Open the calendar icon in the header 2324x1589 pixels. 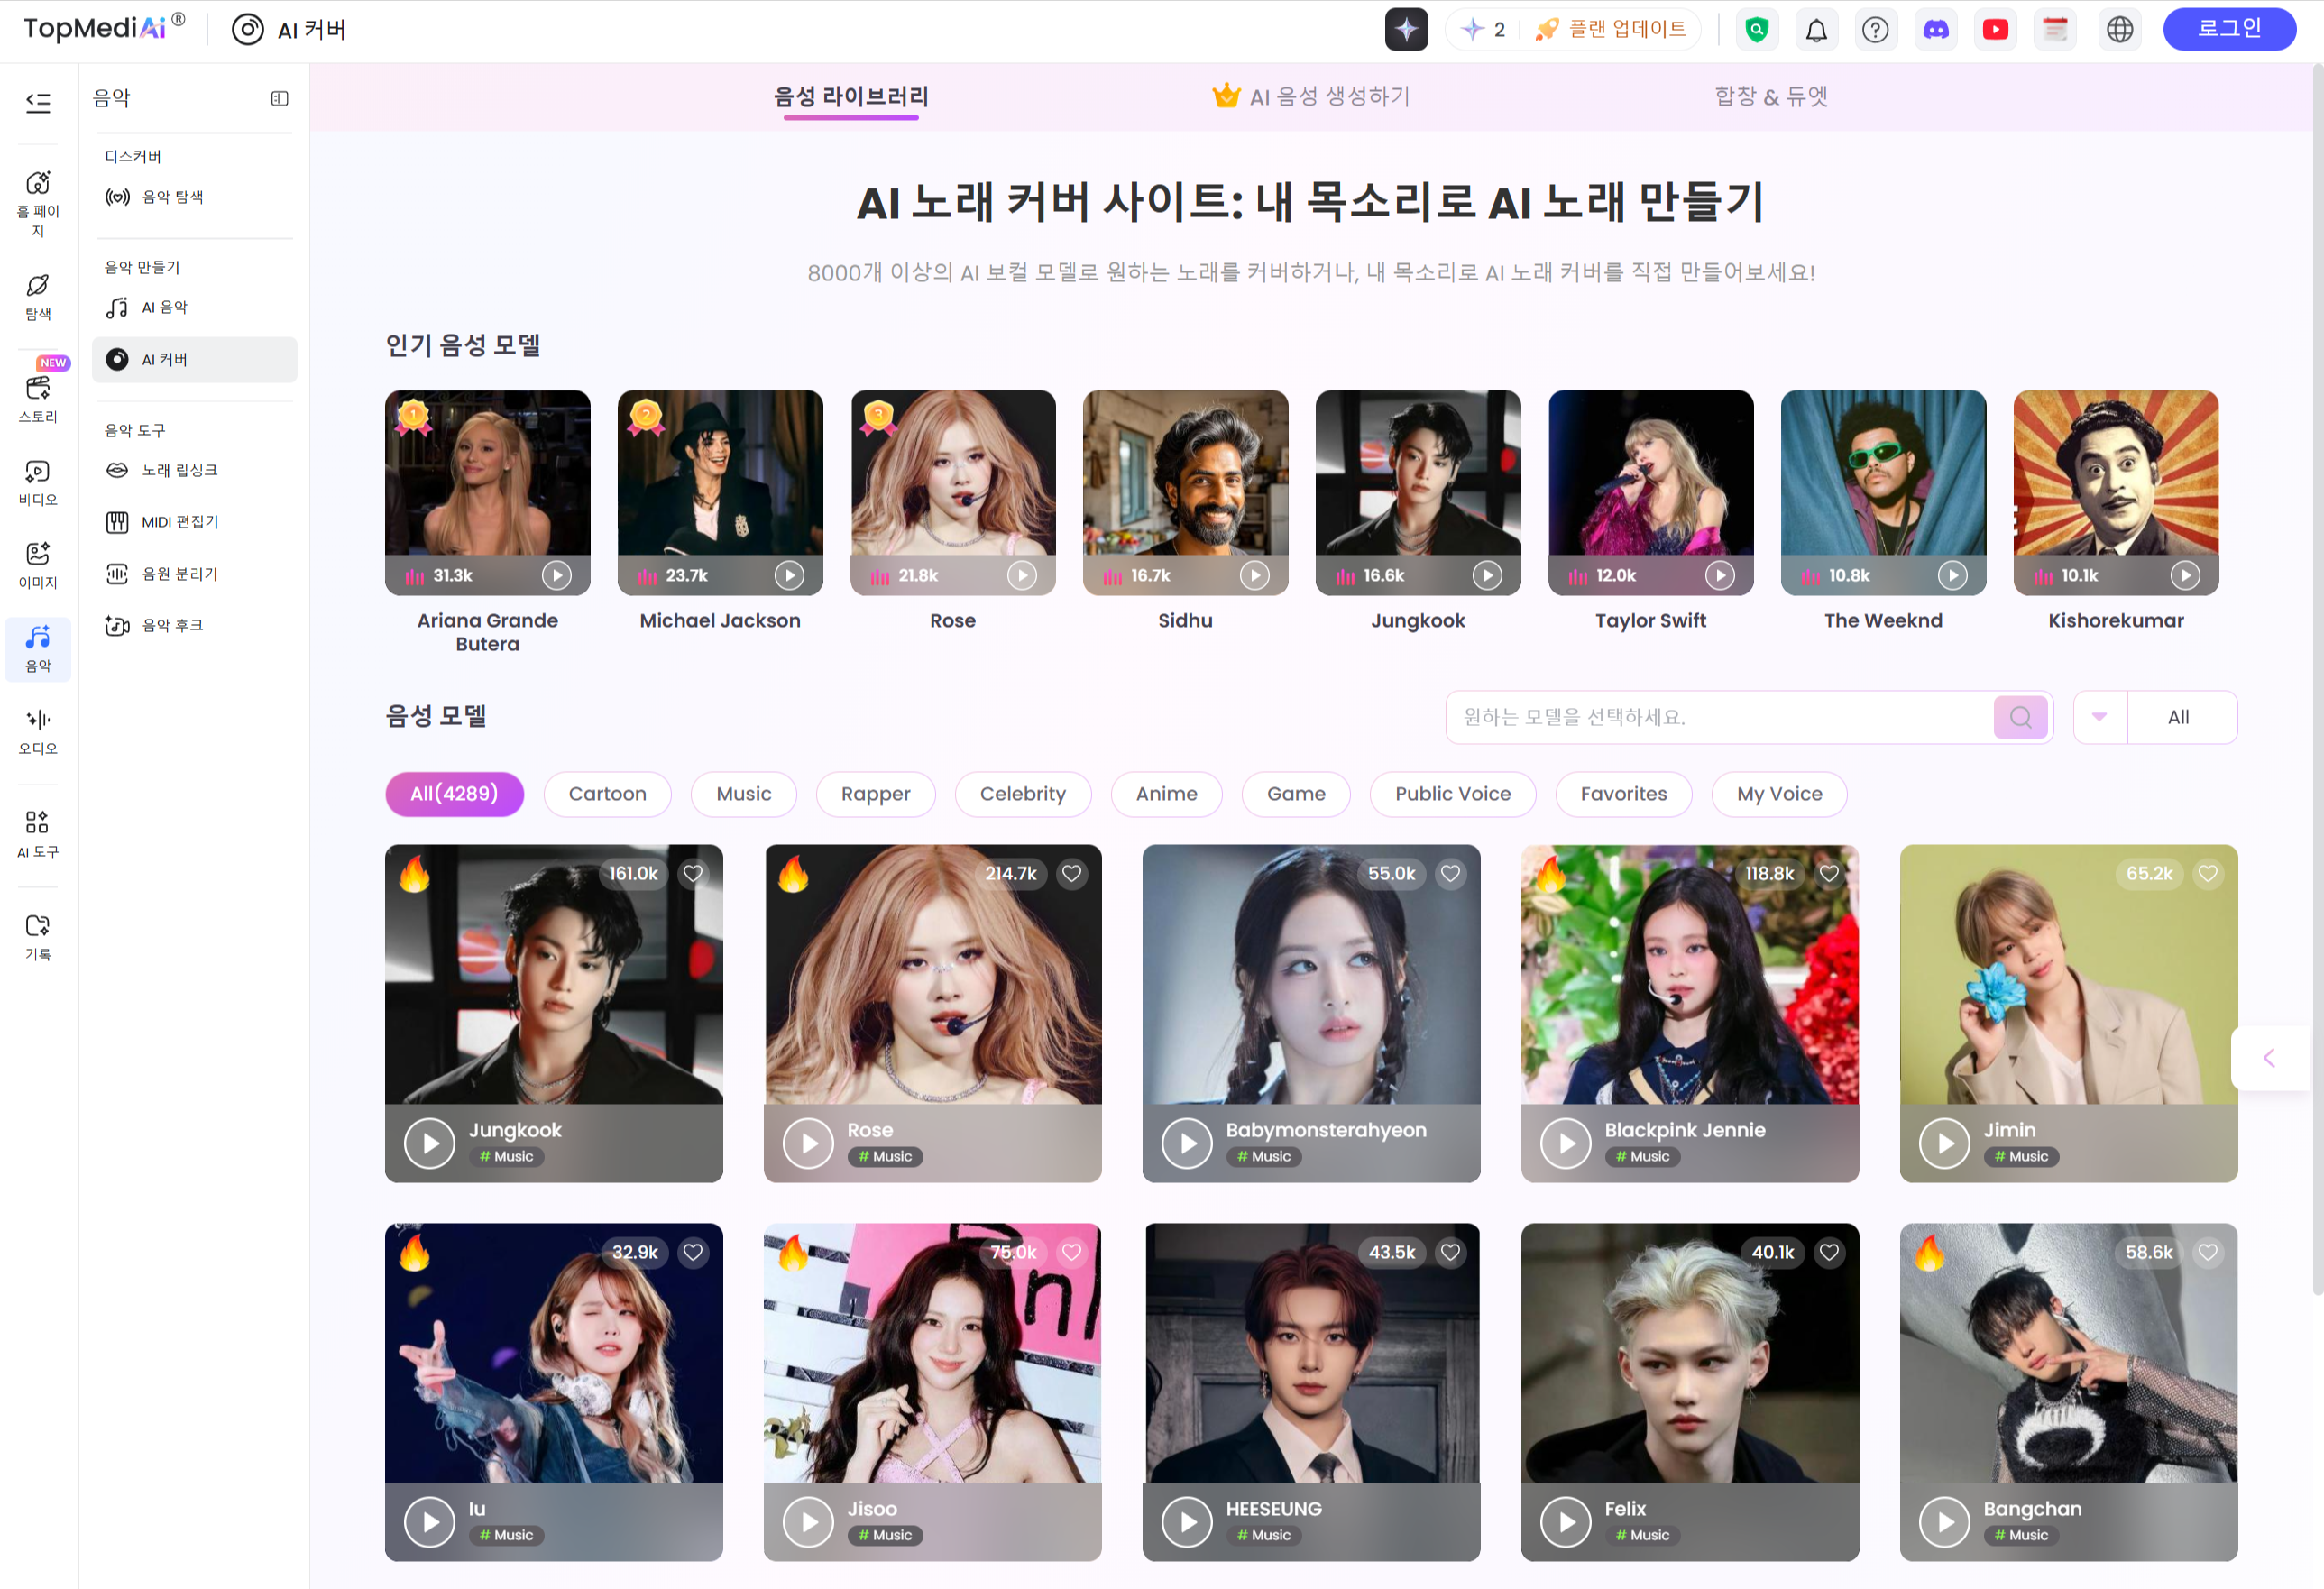click(2055, 29)
